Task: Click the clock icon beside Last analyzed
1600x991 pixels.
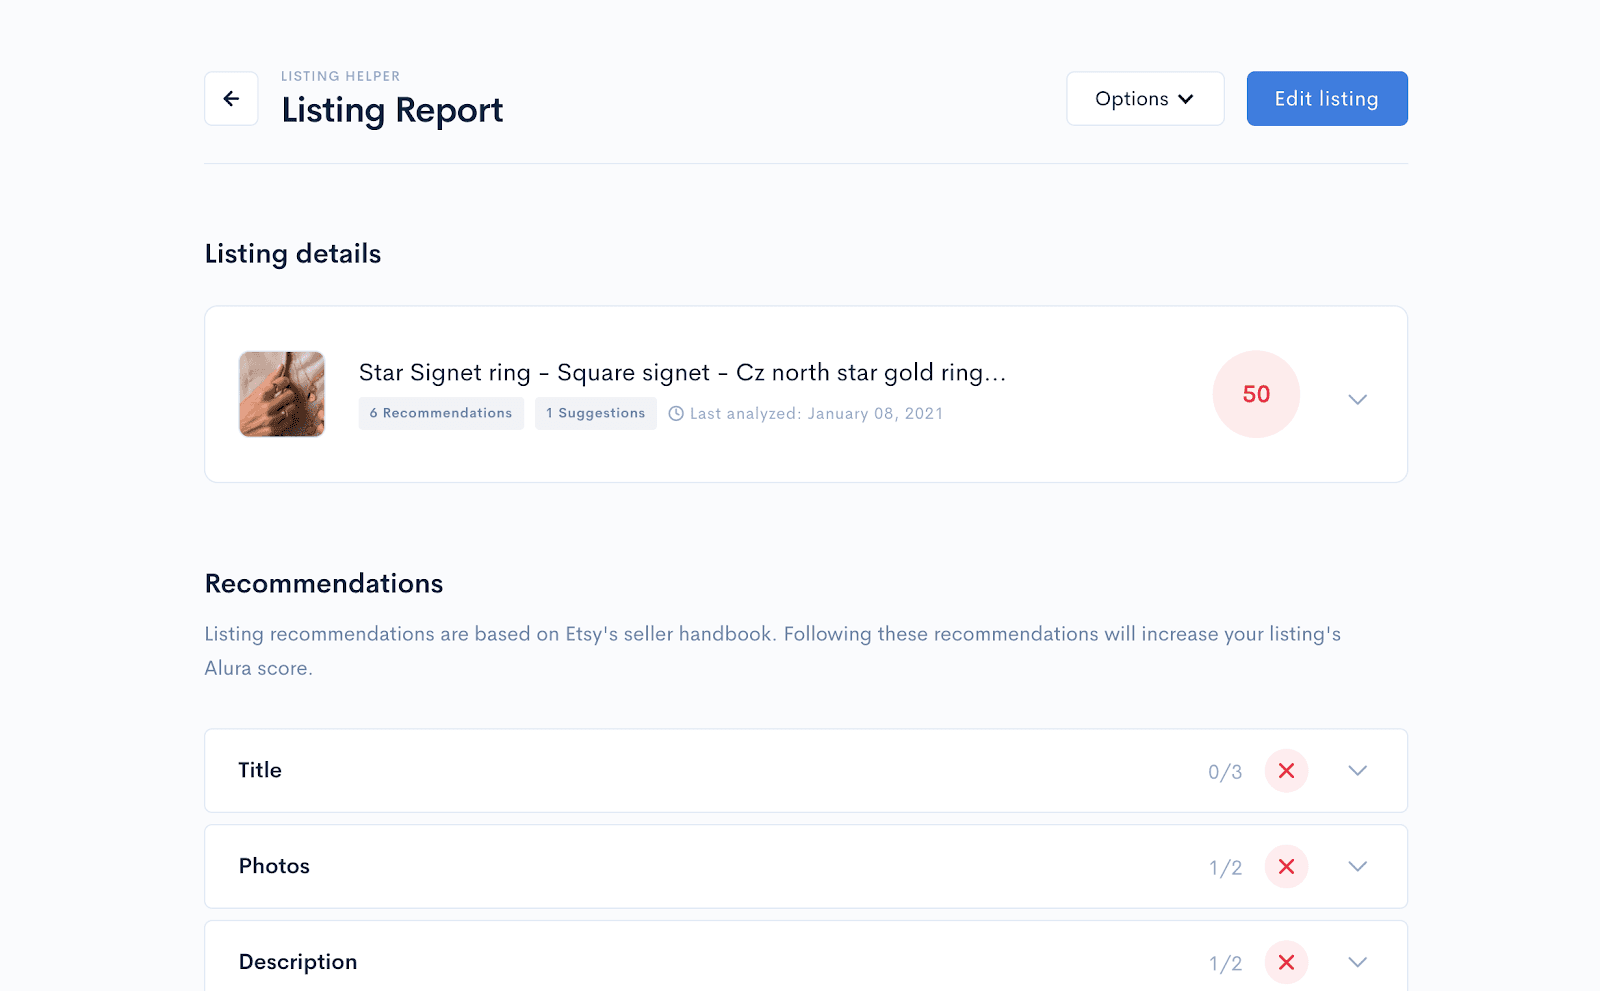Action: coord(676,414)
